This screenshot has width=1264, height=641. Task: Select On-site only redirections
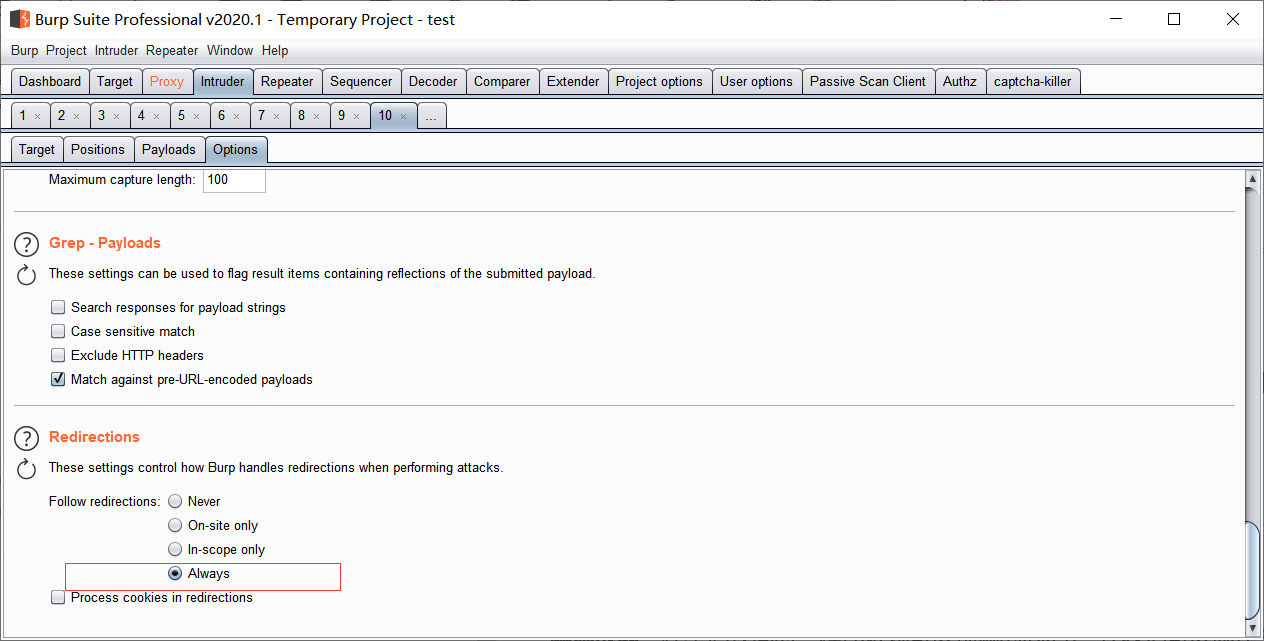[175, 526]
